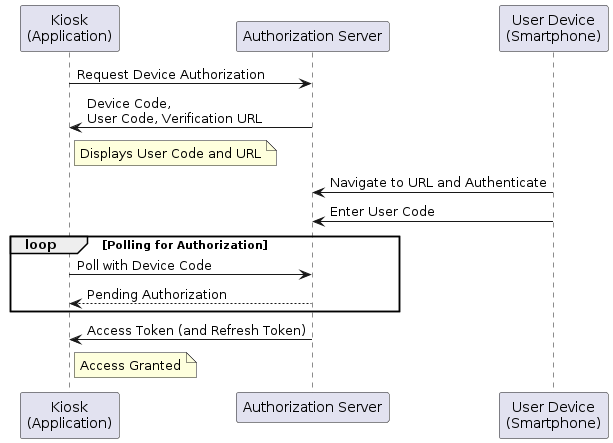Select the 'Pending Authorization' reply label
Viewport: 613px width, 443px height.
tap(157, 294)
